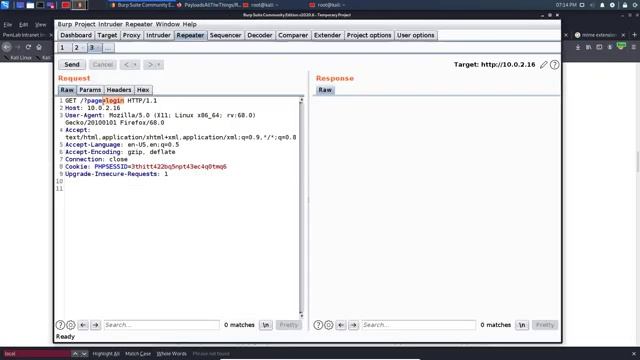Open history forward dropdown arrow
This screenshot has height=360, width=640.
tap(153, 64)
